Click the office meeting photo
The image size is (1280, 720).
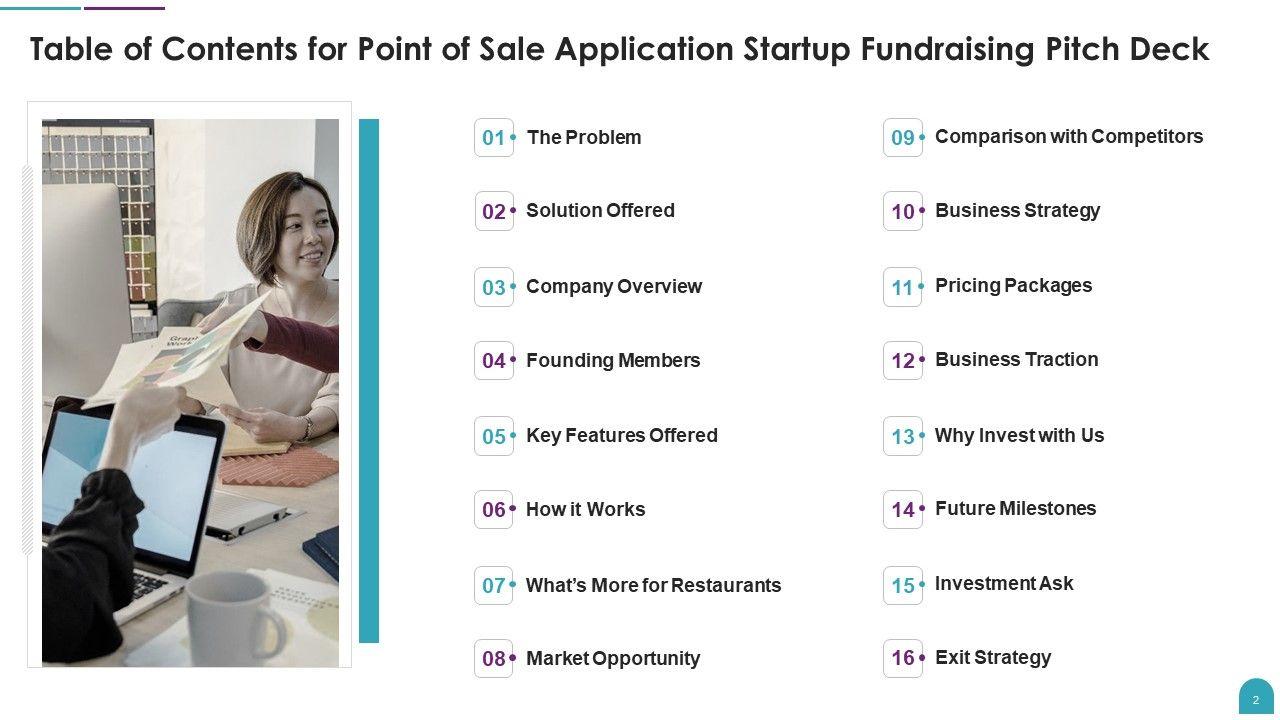pyautogui.click(x=190, y=392)
